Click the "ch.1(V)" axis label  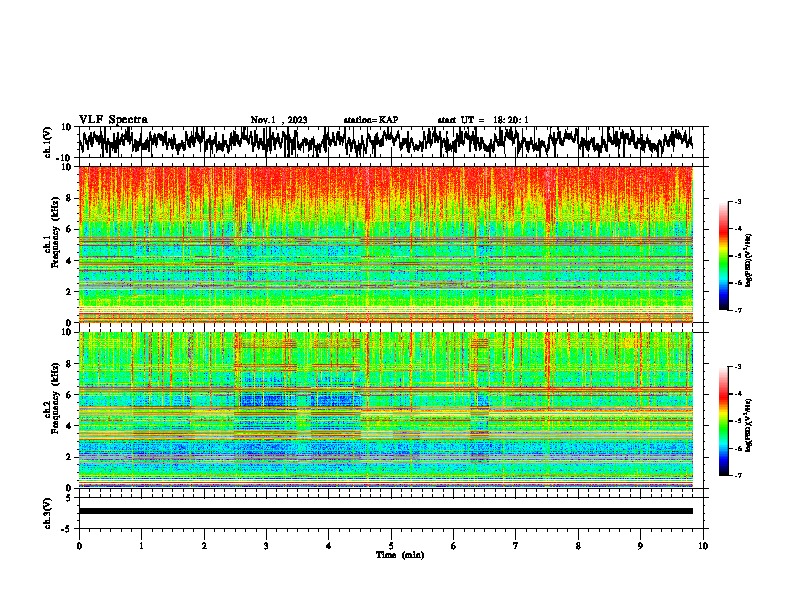tap(48, 142)
